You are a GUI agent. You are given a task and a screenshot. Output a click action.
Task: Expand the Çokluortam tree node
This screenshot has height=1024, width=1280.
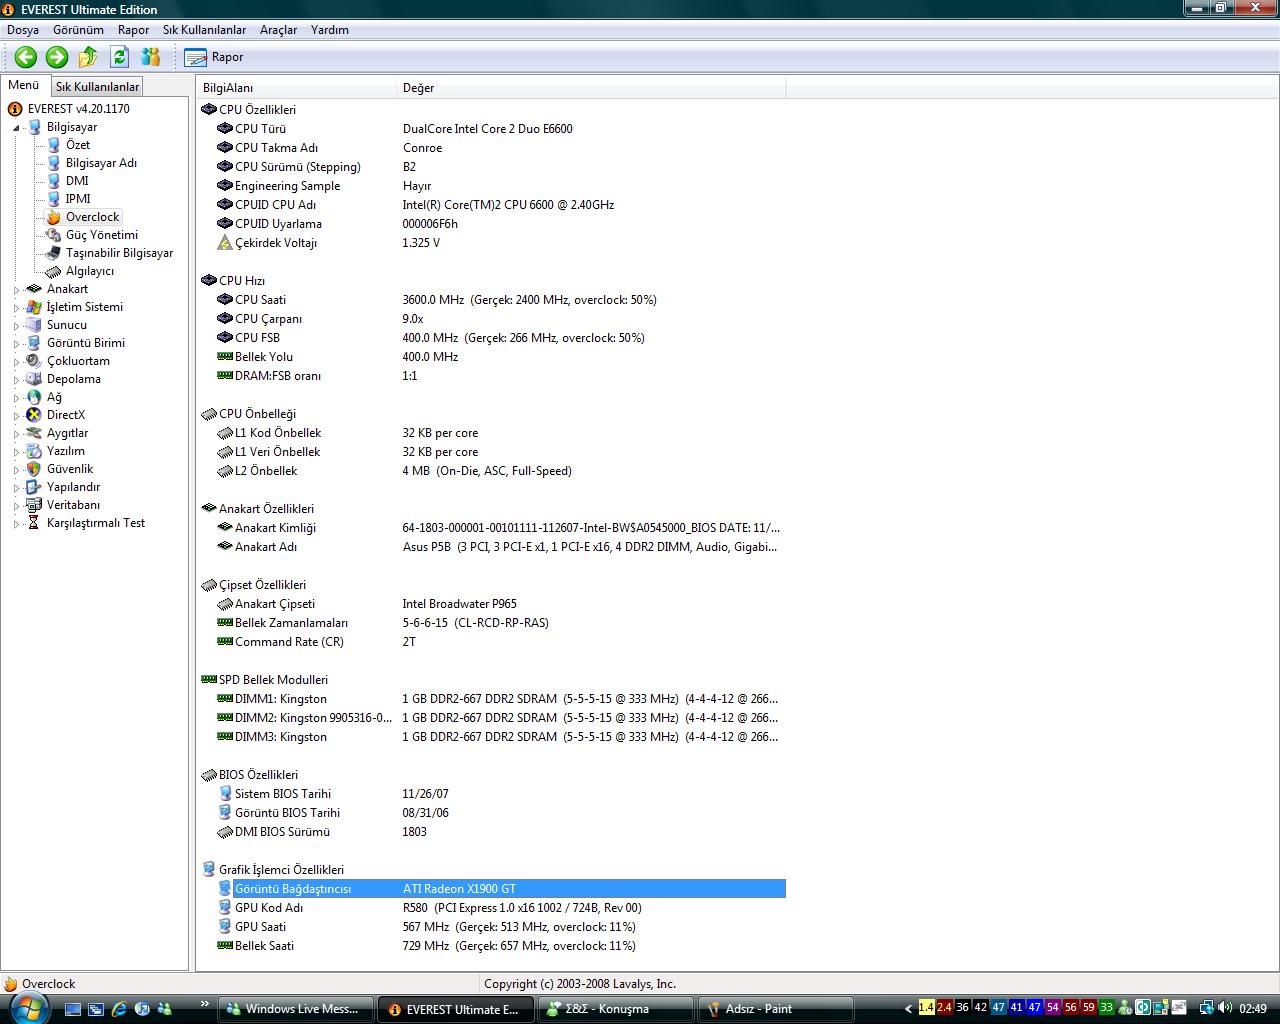16,362
